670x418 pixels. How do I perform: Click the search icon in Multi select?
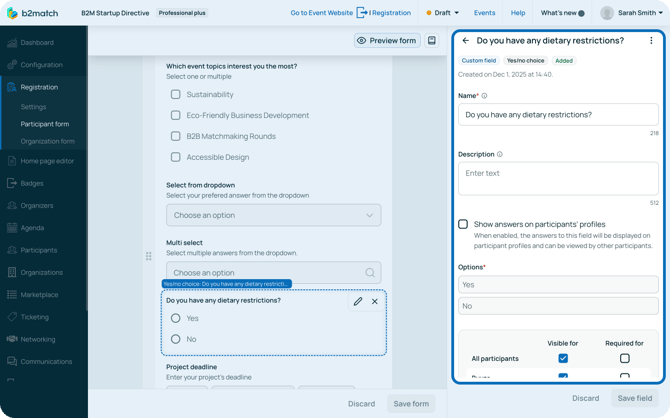(x=370, y=273)
